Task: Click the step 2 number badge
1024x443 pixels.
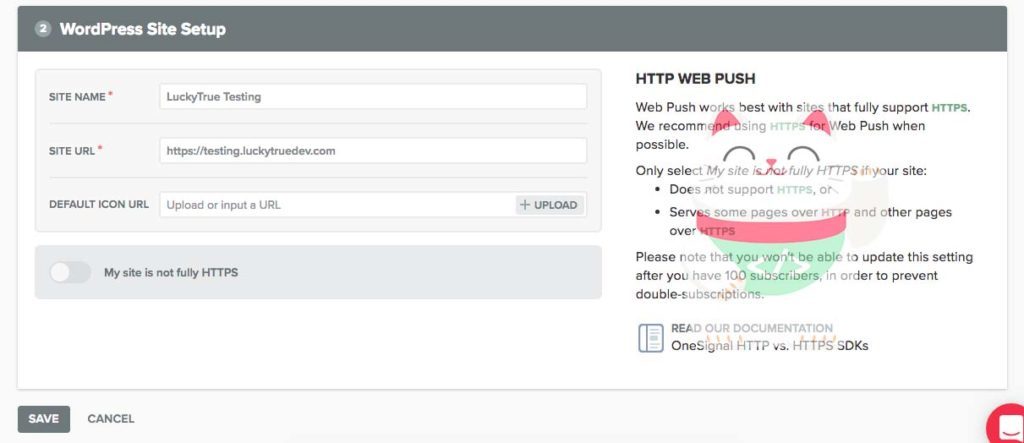Action: coord(43,29)
